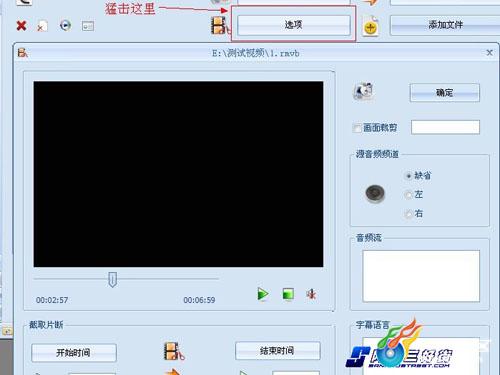Click the 开始时间 button

tap(74, 352)
